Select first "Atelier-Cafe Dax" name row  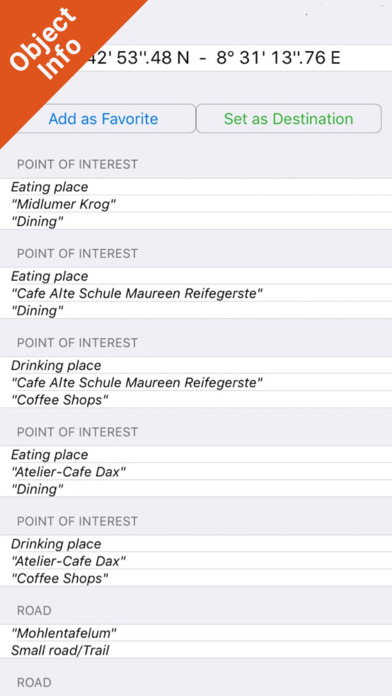click(x=196, y=472)
